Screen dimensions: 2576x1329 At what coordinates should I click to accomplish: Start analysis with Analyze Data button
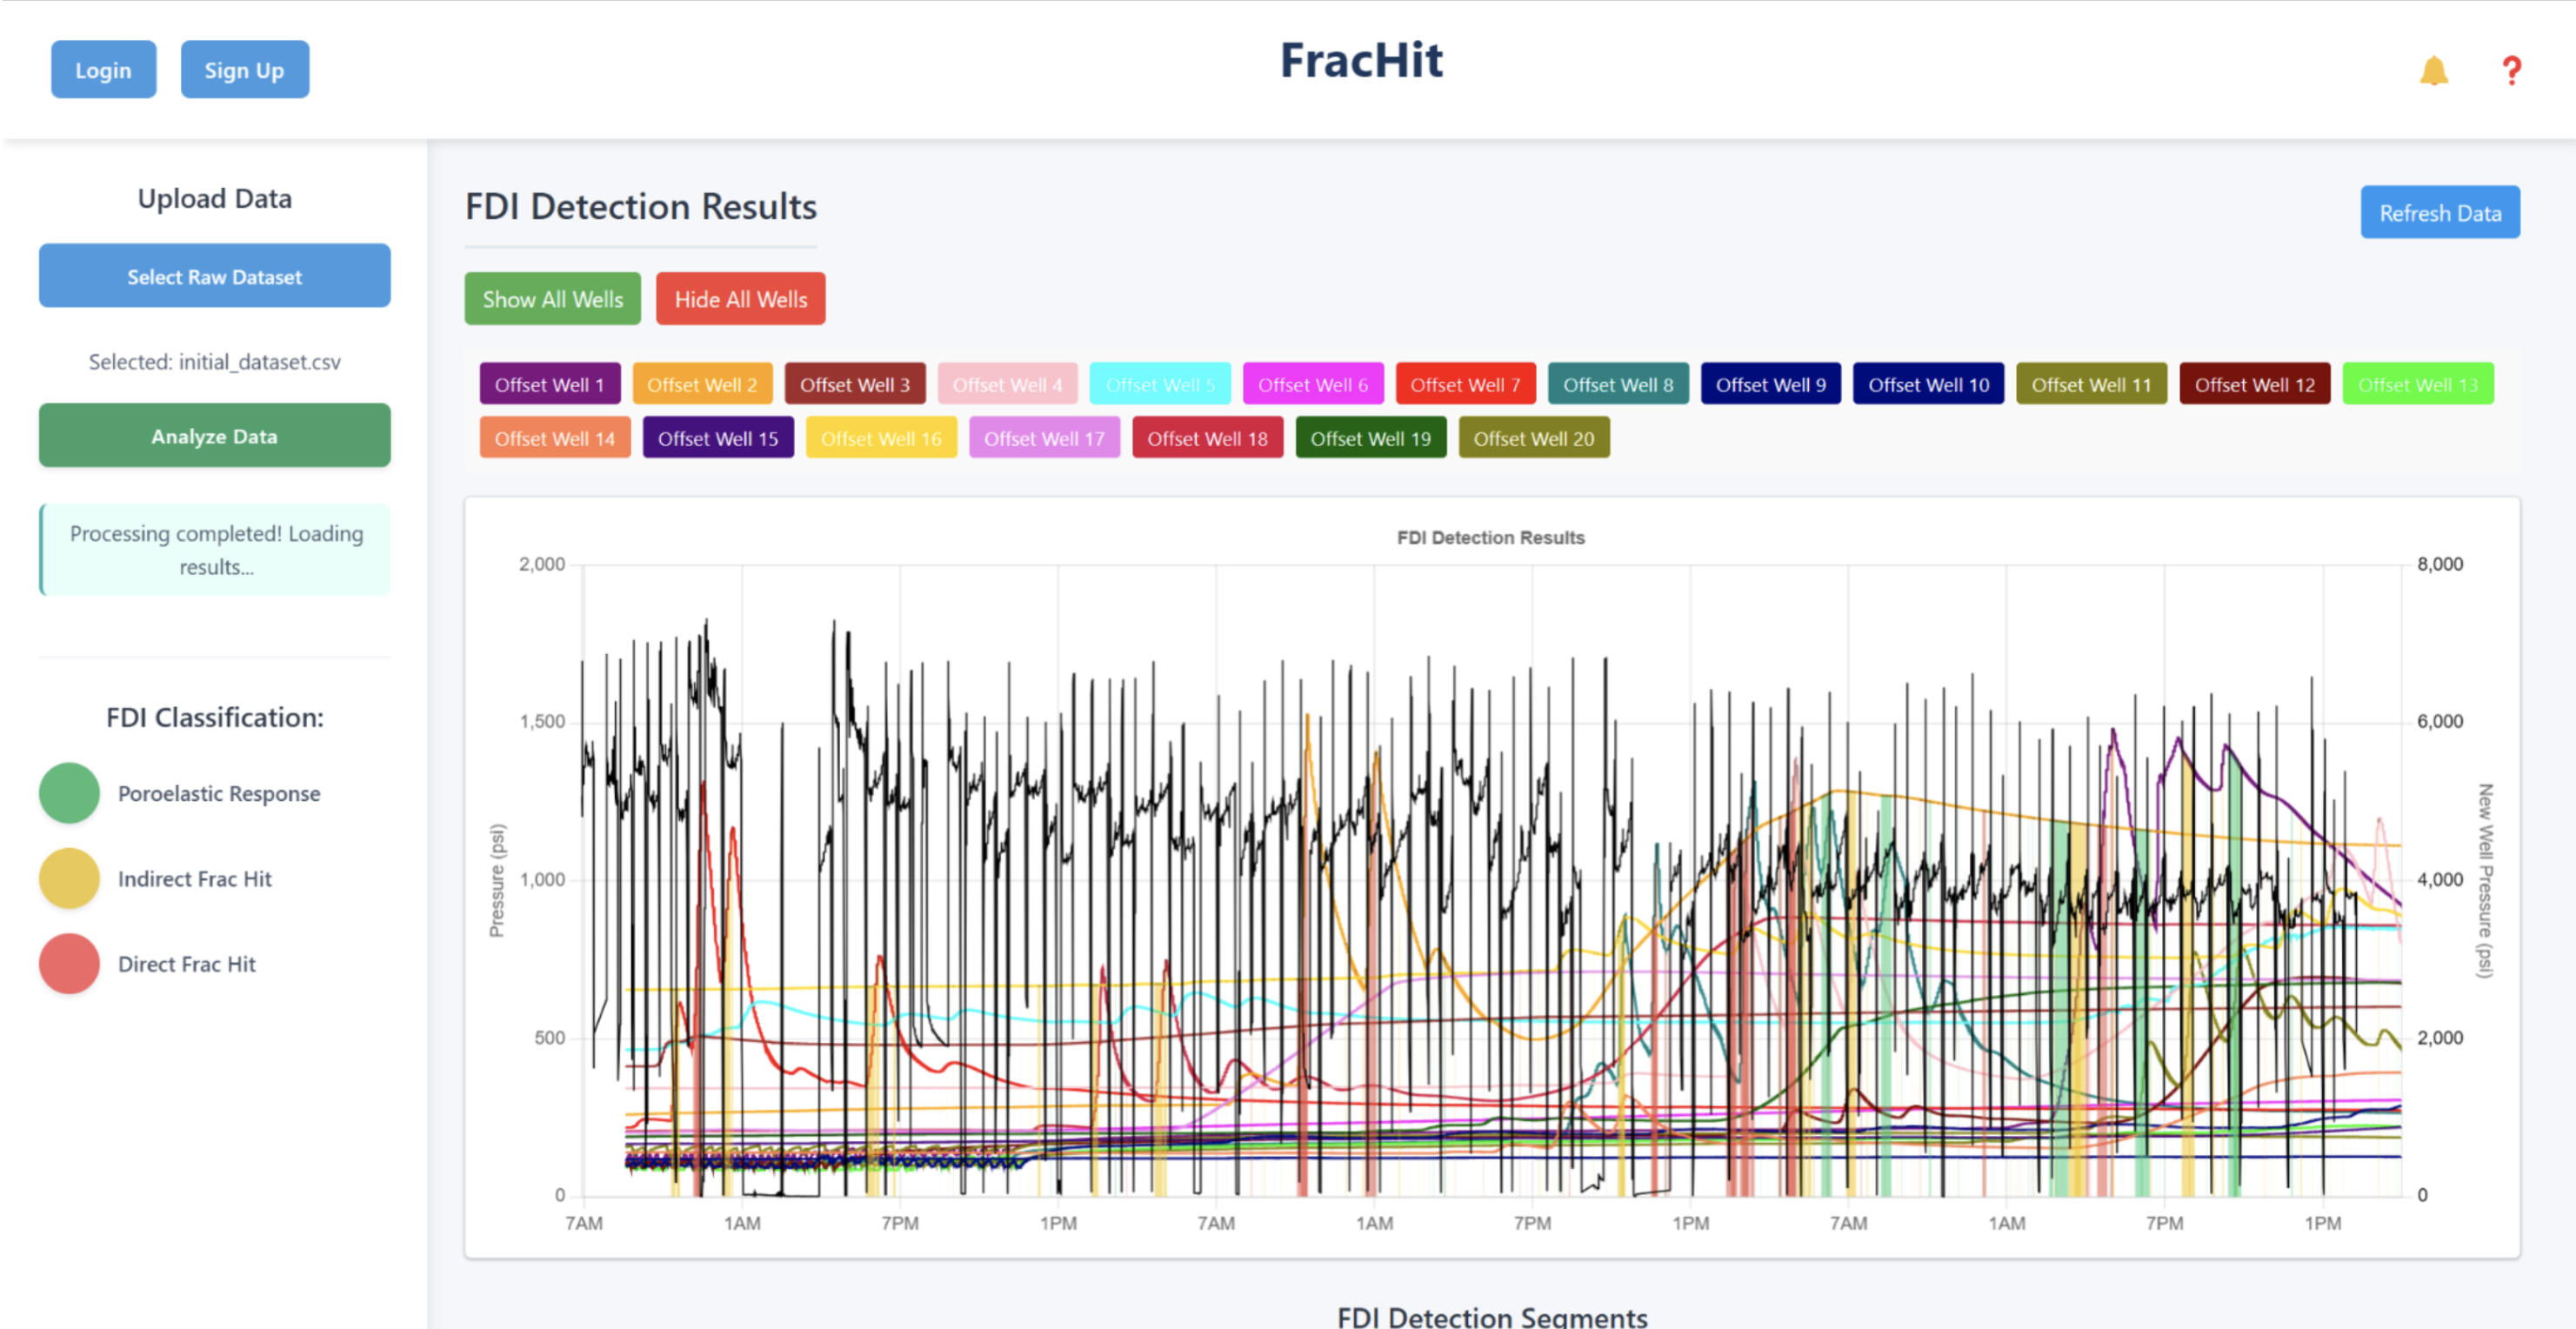coord(215,436)
